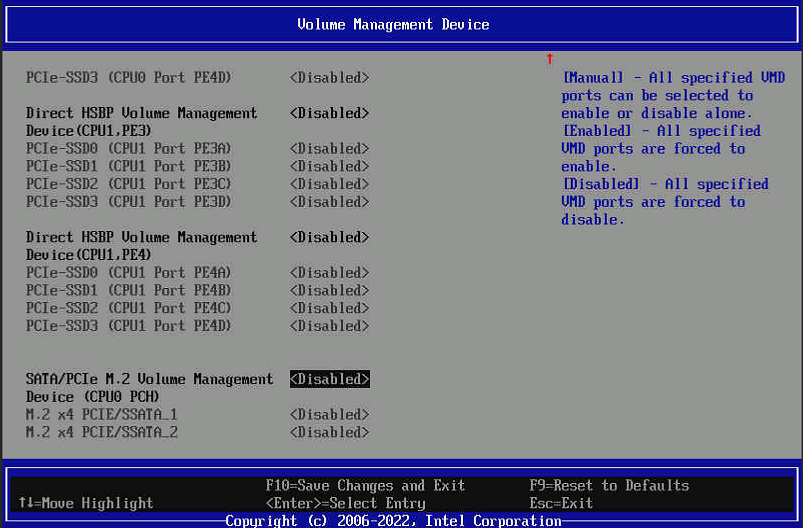803x528 pixels.
Task: Click PCIe-SSD0 (CPU1 Port PE3A) label
Action: coord(129,149)
